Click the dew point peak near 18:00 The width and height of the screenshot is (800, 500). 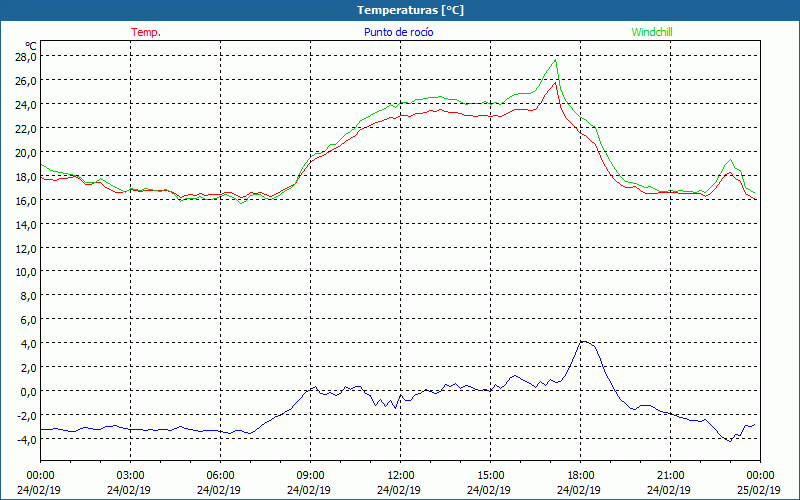coord(583,341)
